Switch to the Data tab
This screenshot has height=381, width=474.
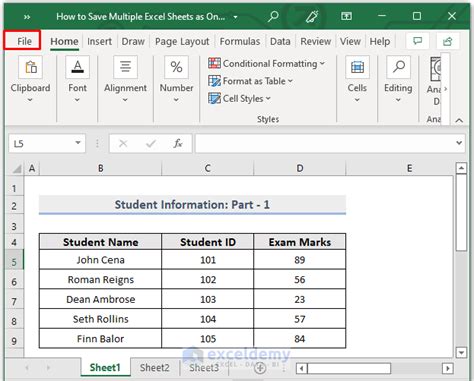pyautogui.click(x=280, y=41)
